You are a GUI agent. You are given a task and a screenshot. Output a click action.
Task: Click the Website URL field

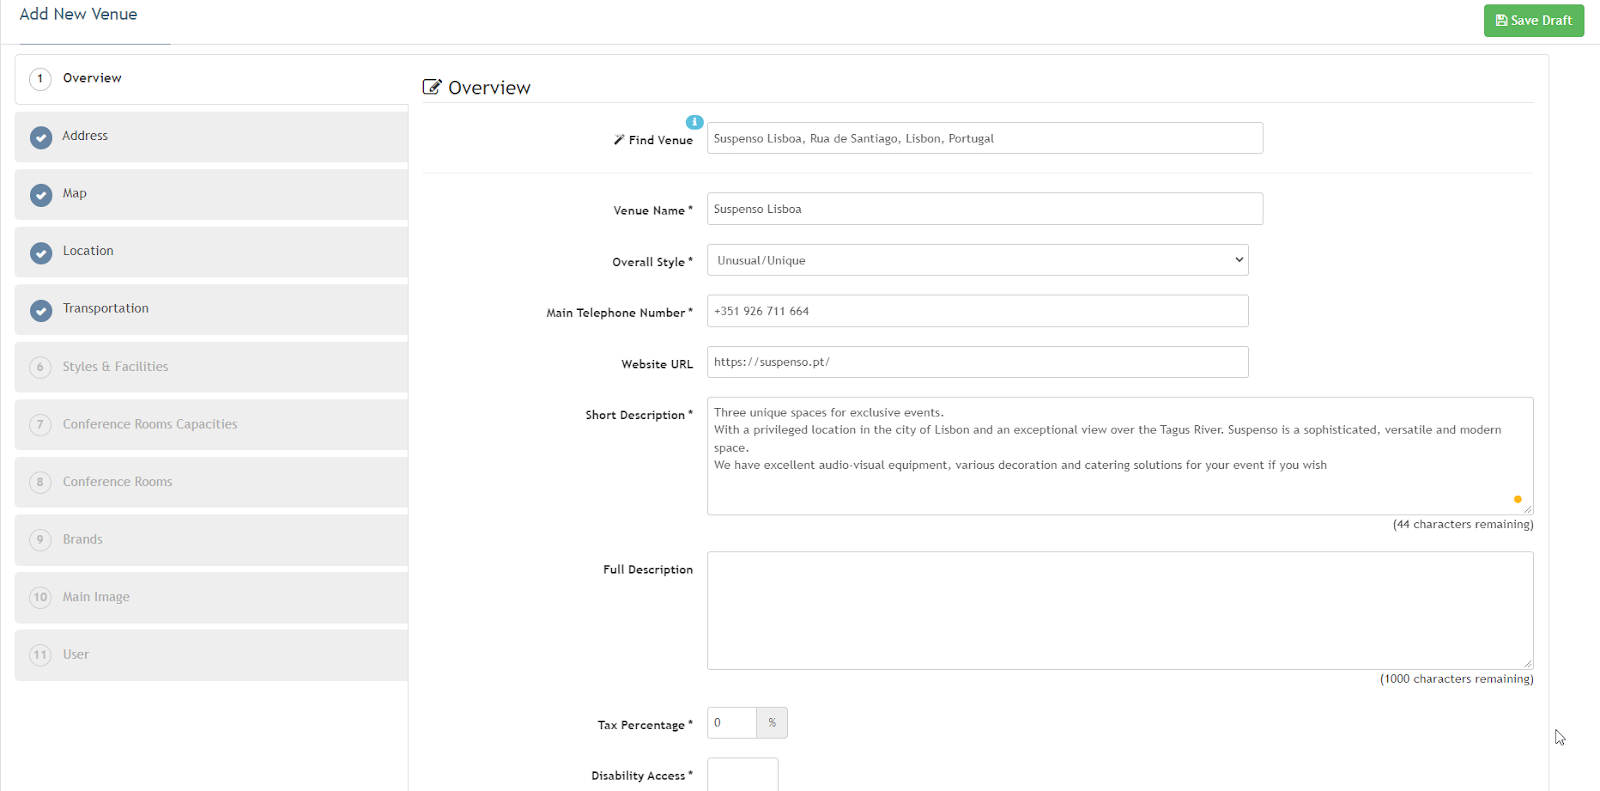pyautogui.click(x=977, y=362)
